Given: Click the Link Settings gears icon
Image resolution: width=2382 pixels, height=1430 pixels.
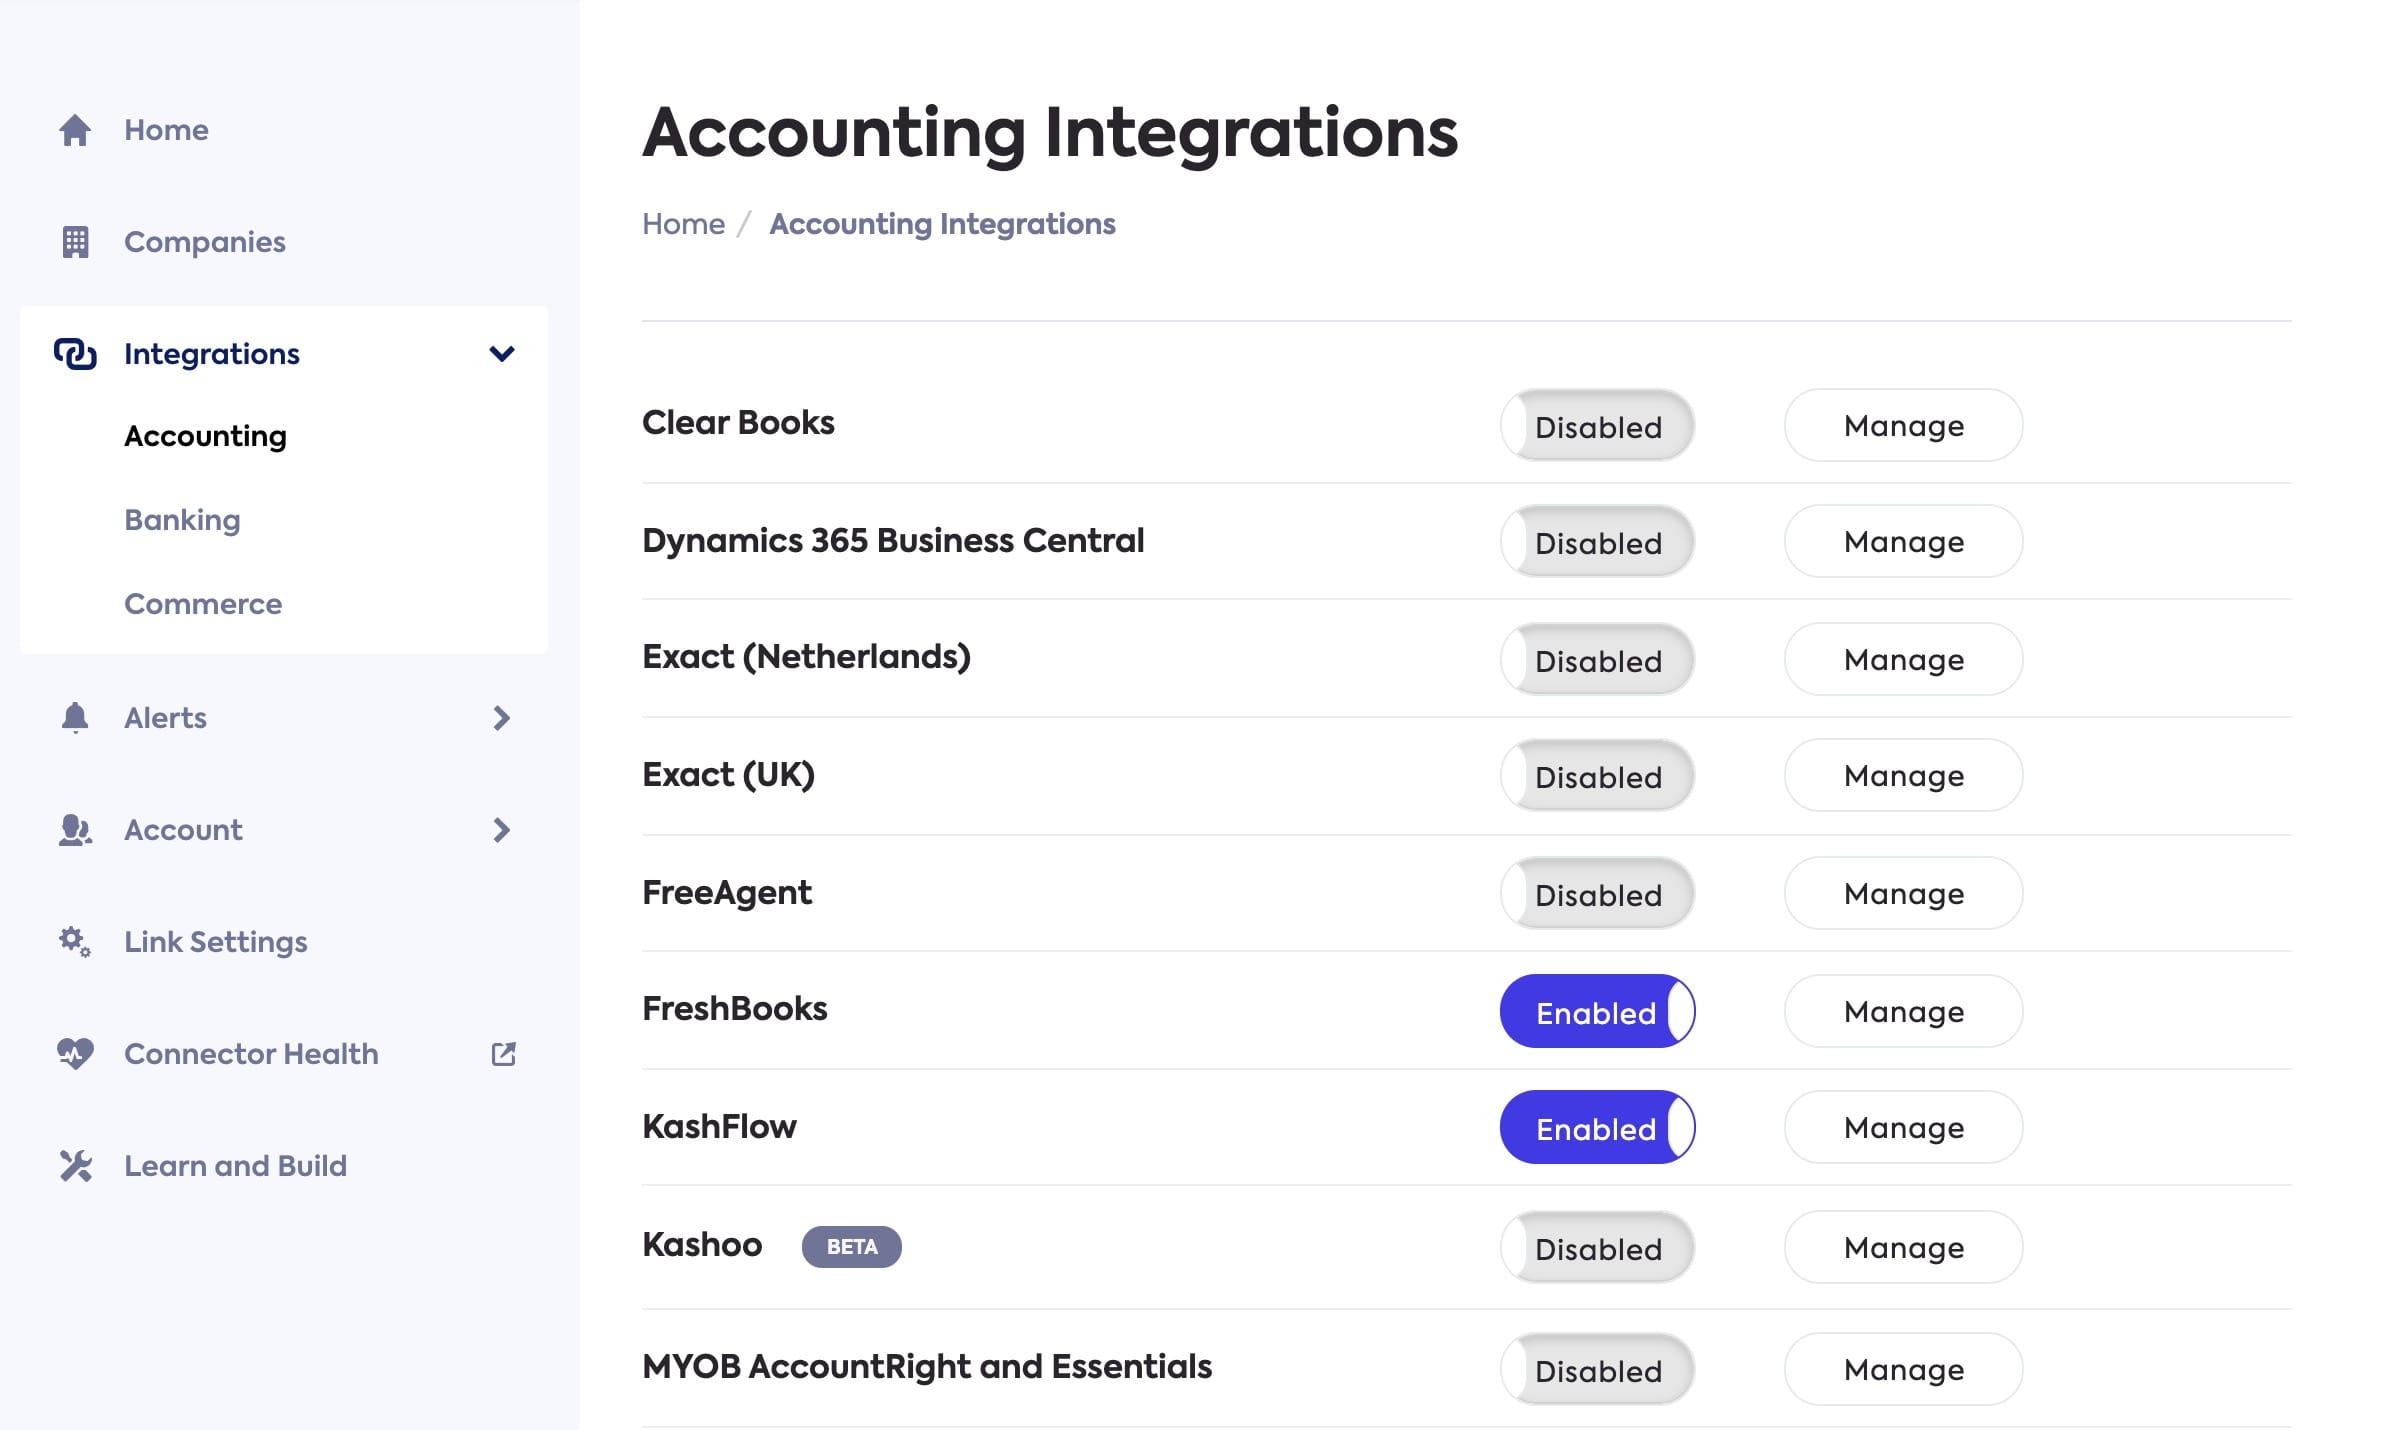Looking at the screenshot, I should (75, 942).
